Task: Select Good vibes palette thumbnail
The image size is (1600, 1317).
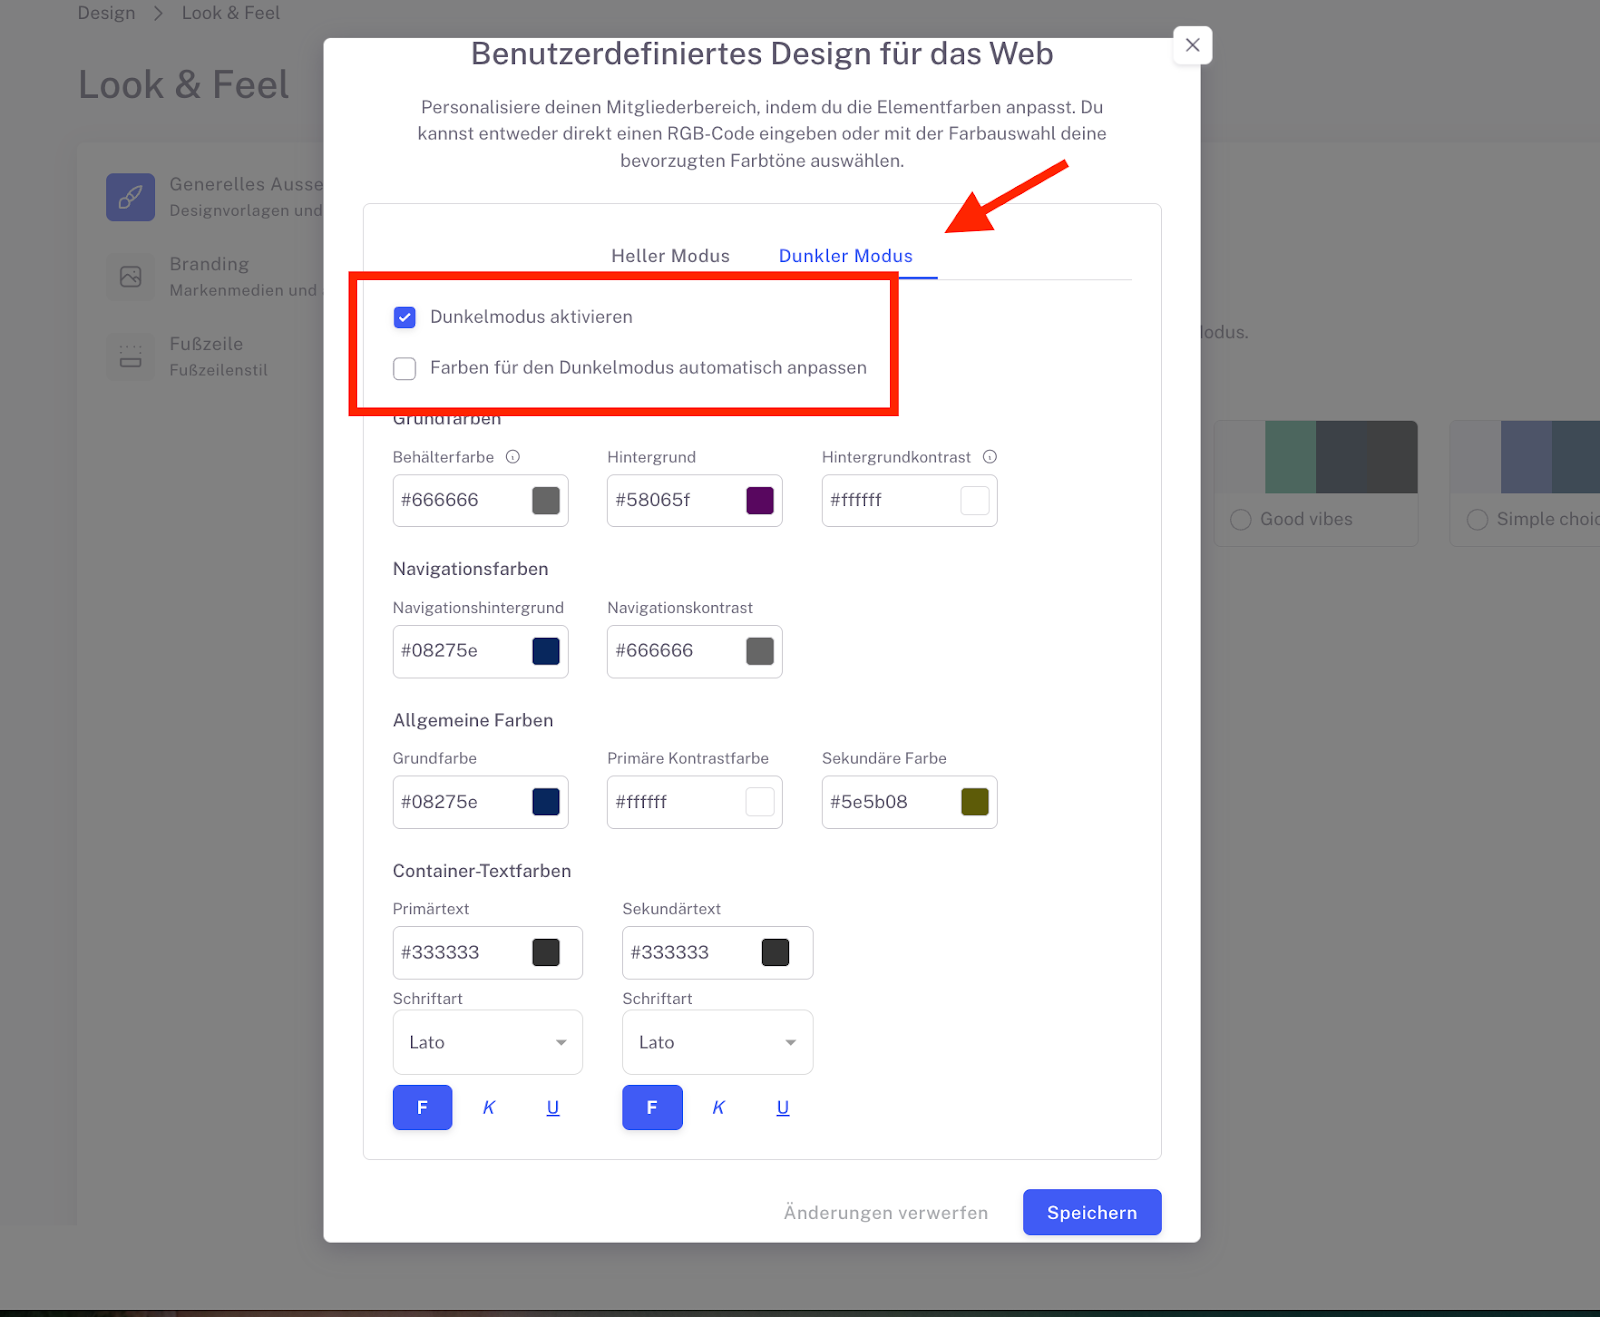Action: tap(1316, 457)
